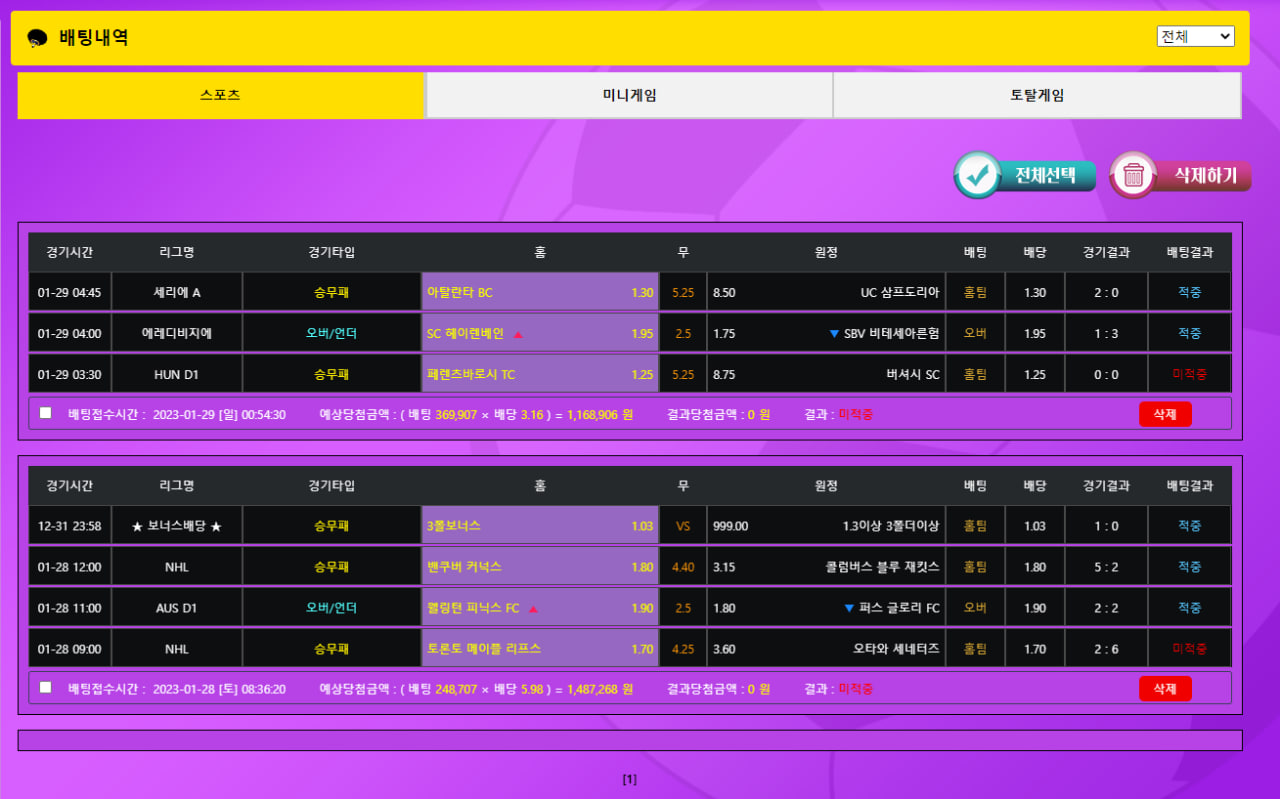Click the 아탈란타 BC home odds cell

(540, 293)
